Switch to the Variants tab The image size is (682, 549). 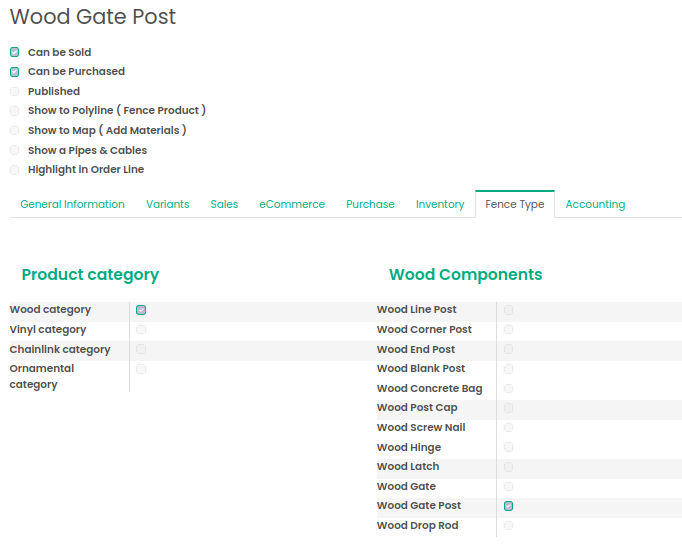click(167, 204)
